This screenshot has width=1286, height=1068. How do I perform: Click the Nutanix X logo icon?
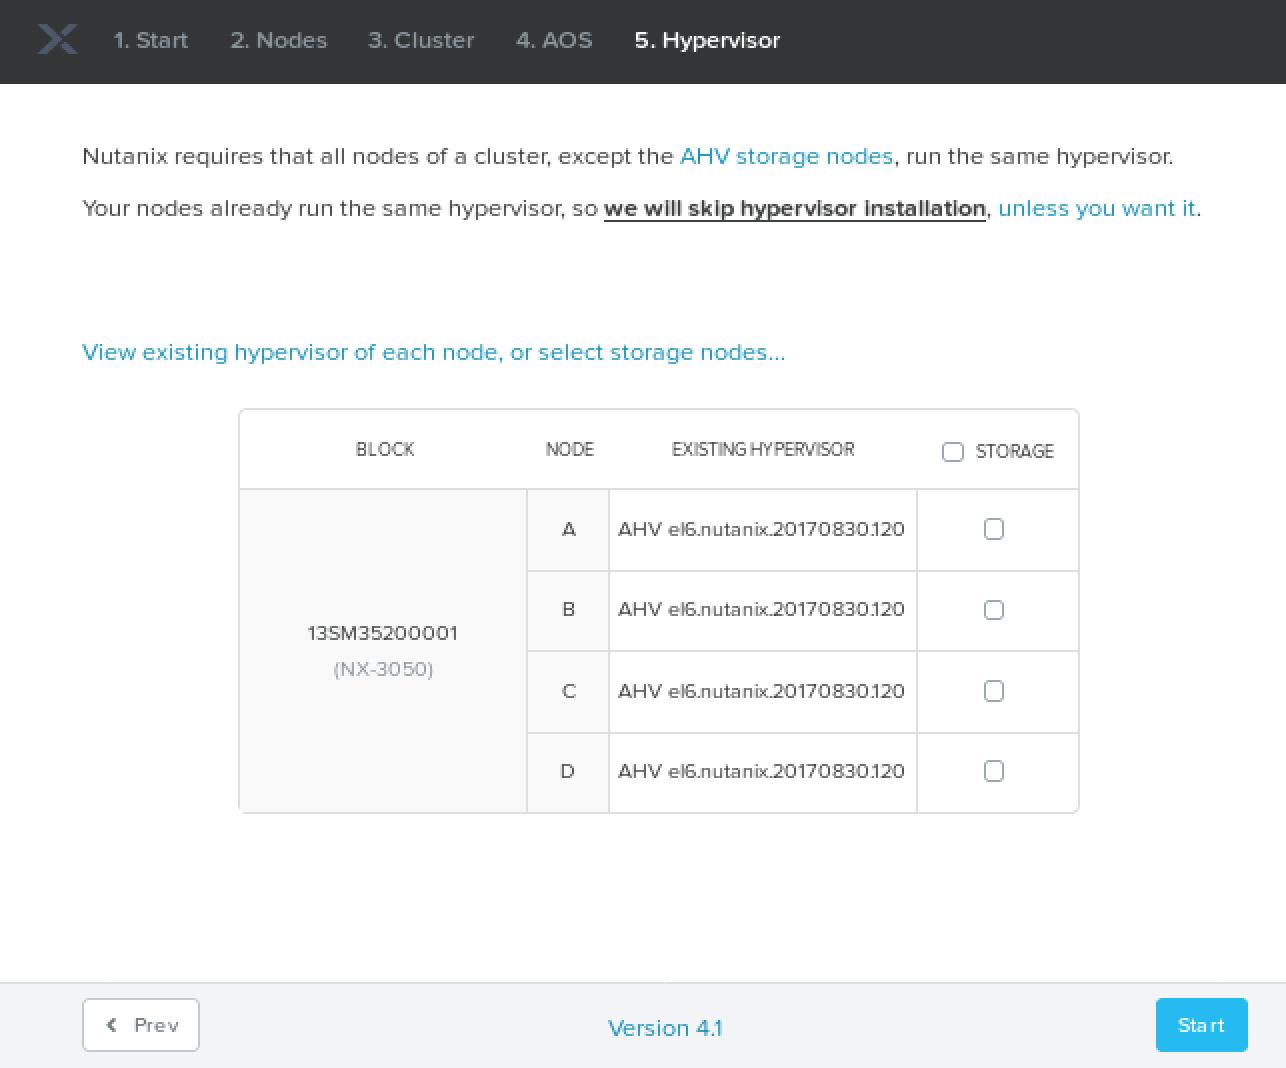click(57, 40)
